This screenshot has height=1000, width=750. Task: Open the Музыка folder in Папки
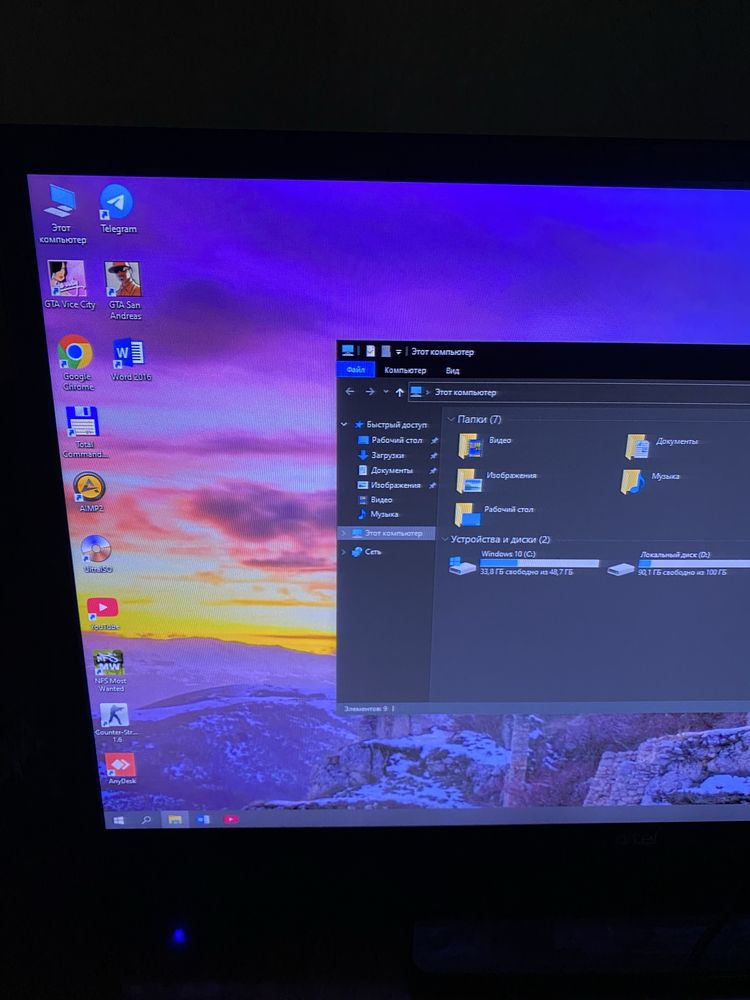650,481
